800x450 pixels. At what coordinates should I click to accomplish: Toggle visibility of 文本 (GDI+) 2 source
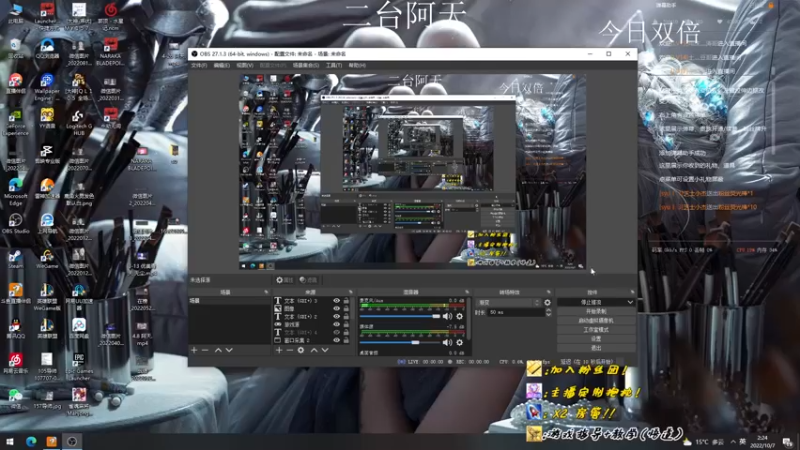point(336,316)
